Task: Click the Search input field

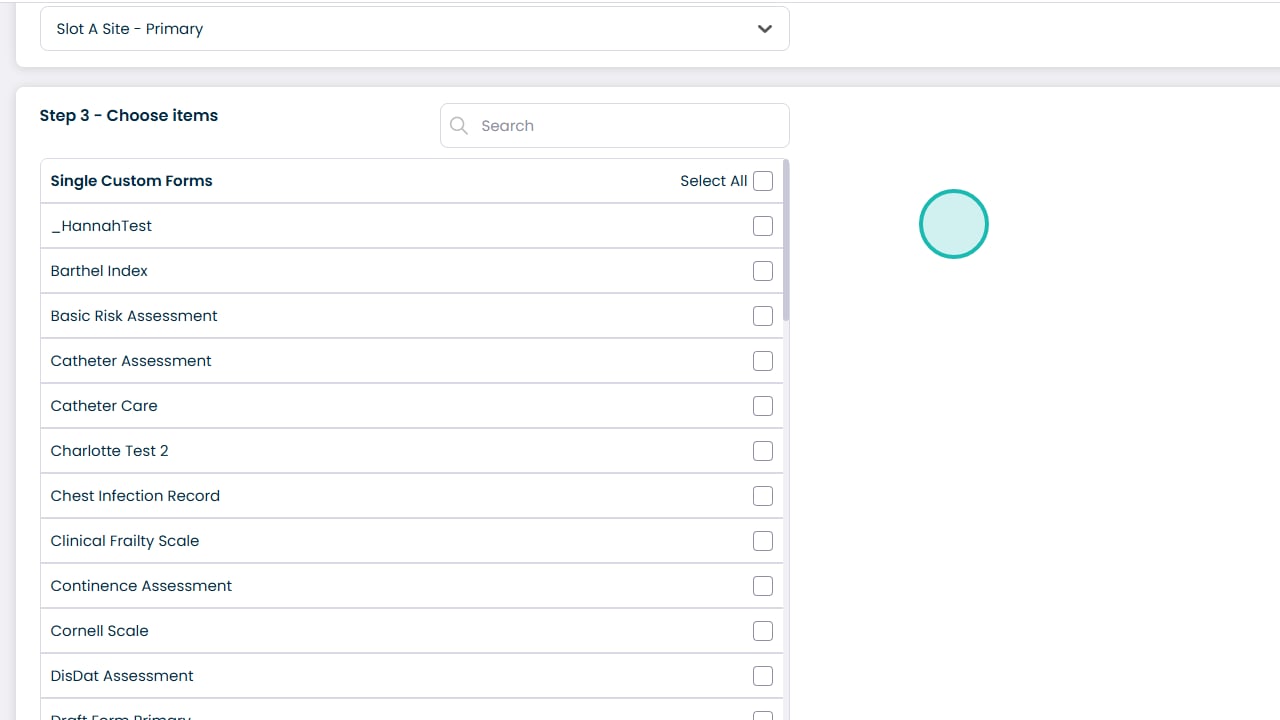Action: (x=614, y=126)
